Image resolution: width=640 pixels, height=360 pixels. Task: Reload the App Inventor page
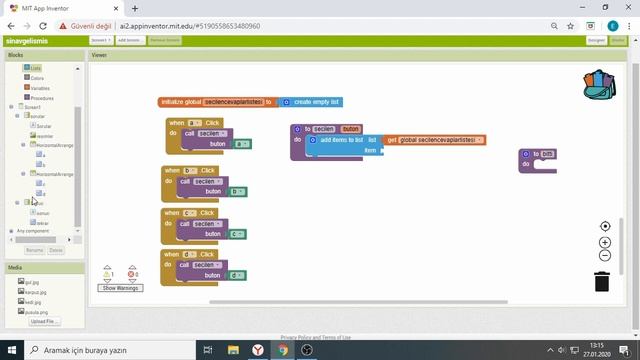pyautogui.click(x=43, y=26)
